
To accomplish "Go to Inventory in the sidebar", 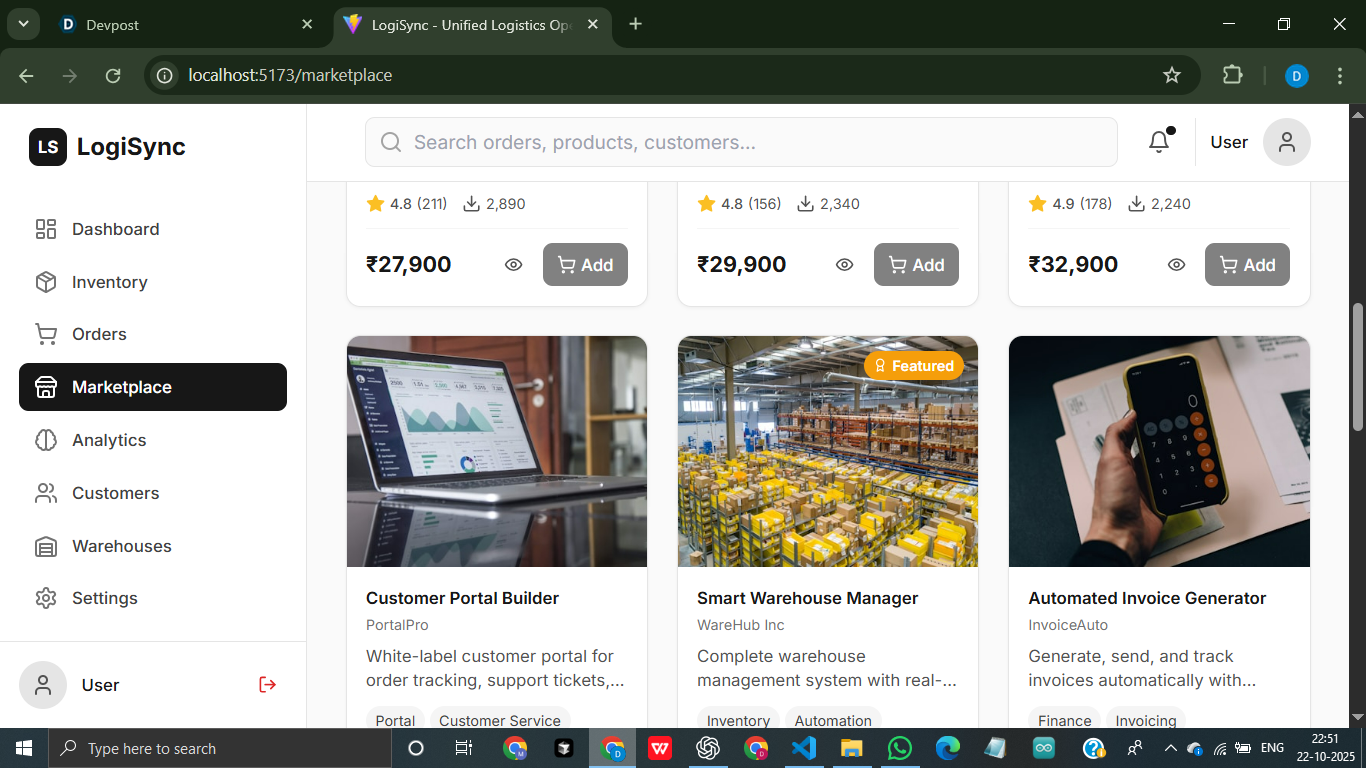I will (x=153, y=282).
